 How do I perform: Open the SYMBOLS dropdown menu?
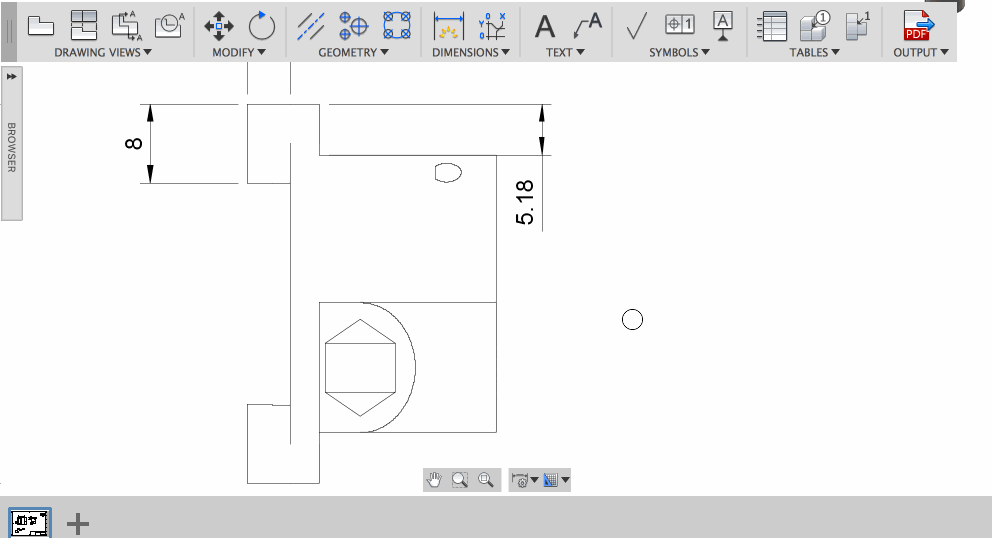coord(679,53)
